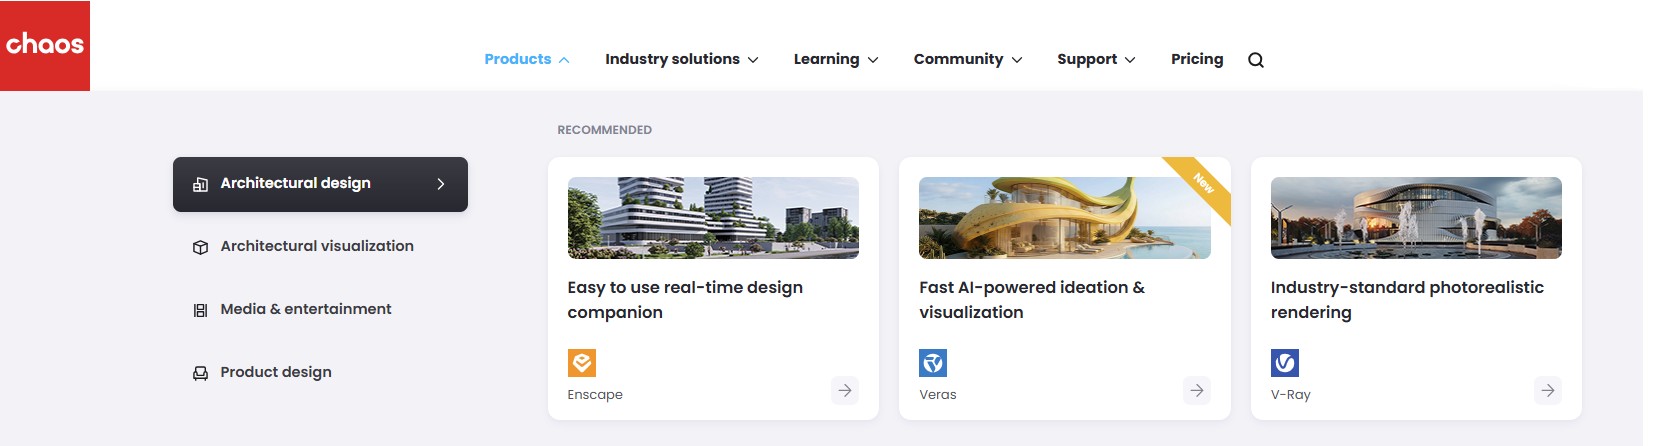Viewport: 1670px width, 446px height.
Task: Select the Product design category
Action: pyautogui.click(x=275, y=372)
